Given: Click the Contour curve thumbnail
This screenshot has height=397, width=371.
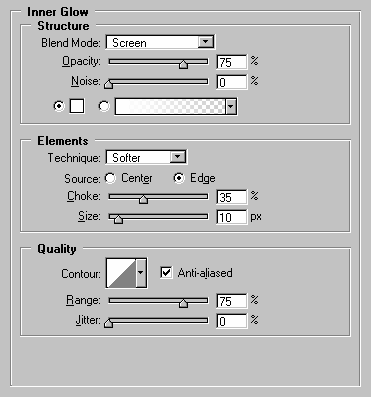Looking at the screenshot, I should pos(121,273).
